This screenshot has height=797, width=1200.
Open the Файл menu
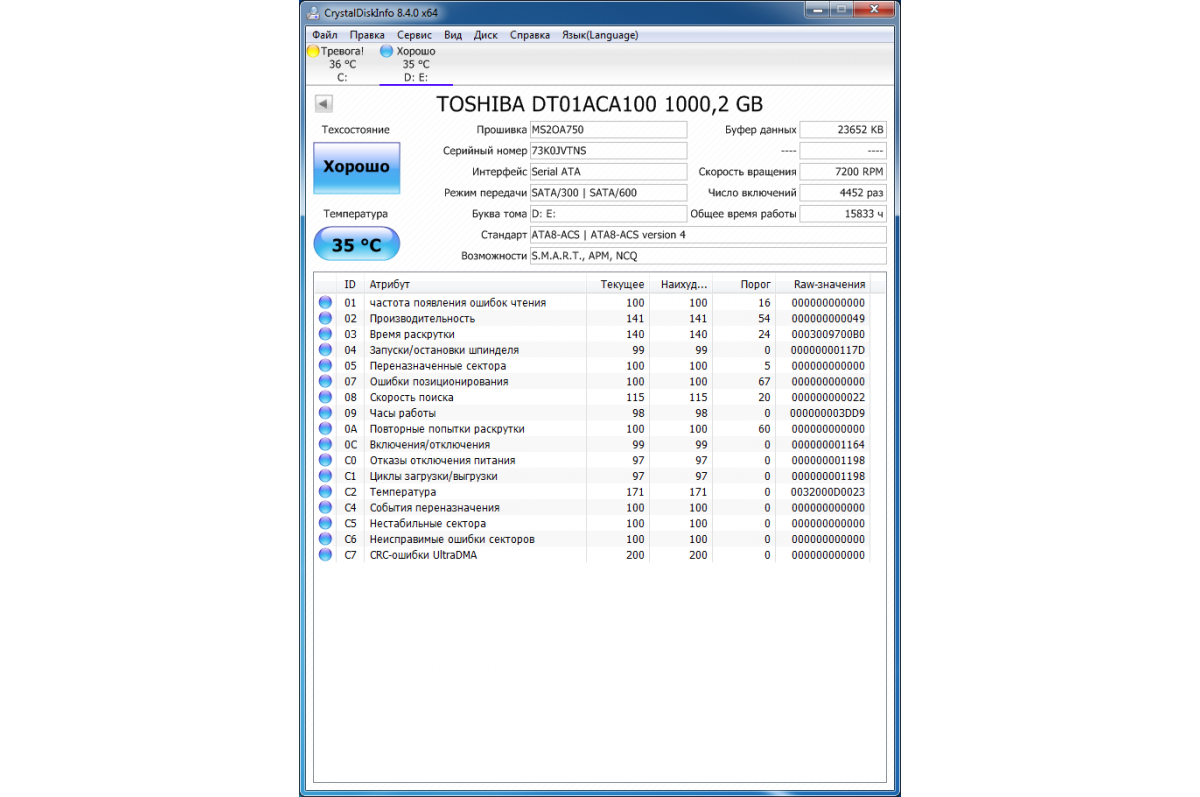[324, 35]
